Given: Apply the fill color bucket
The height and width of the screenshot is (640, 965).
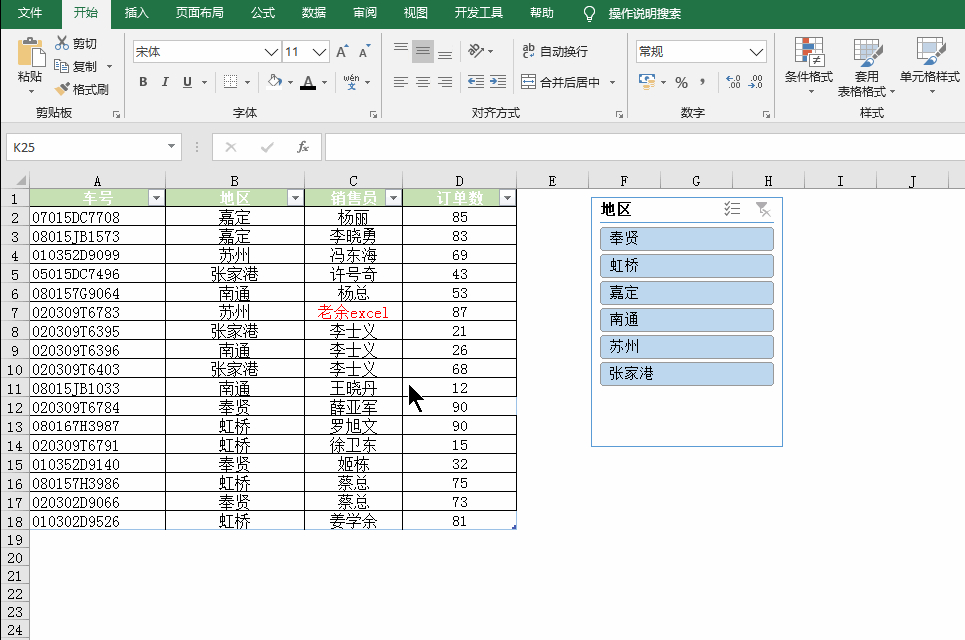Looking at the screenshot, I should (275, 82).
